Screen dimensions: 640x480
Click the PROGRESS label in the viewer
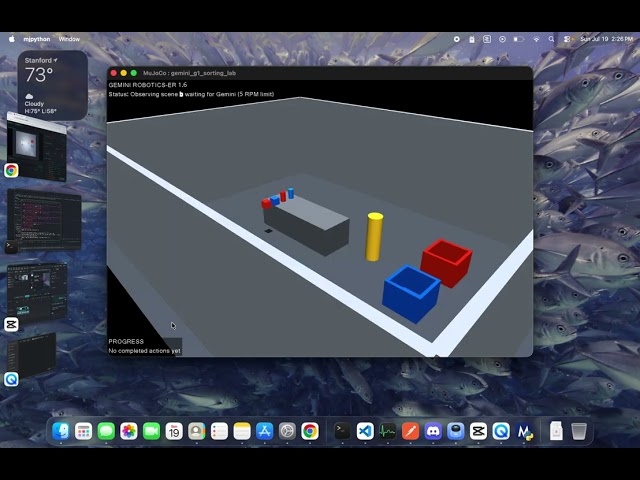126,341
